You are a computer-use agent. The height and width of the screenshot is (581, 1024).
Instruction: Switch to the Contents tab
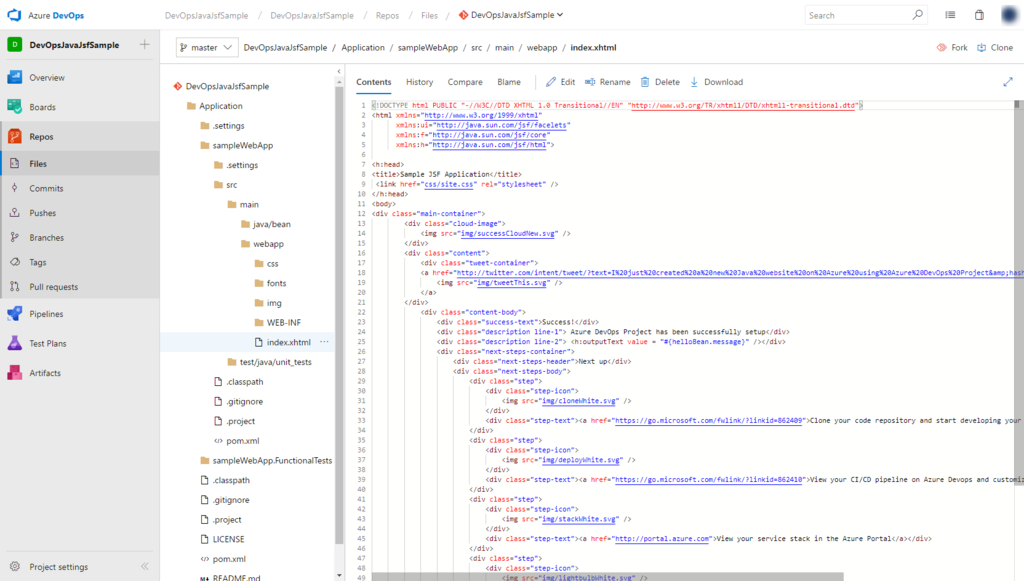coord(374,82)
